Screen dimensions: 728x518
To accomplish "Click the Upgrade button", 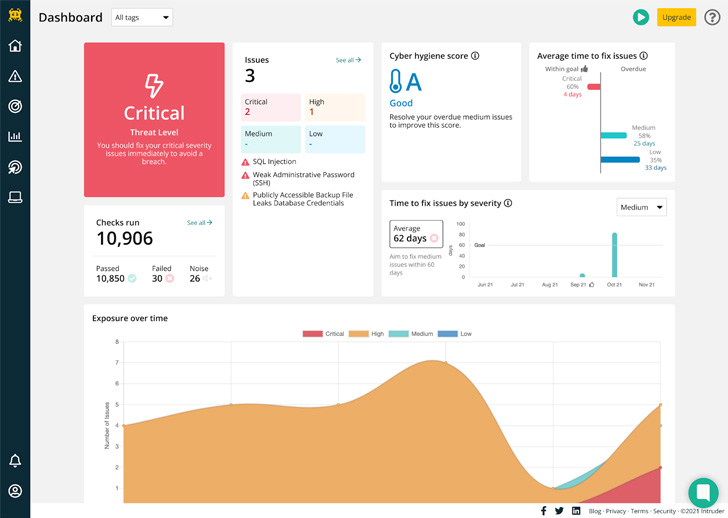I will coord(677,17).
